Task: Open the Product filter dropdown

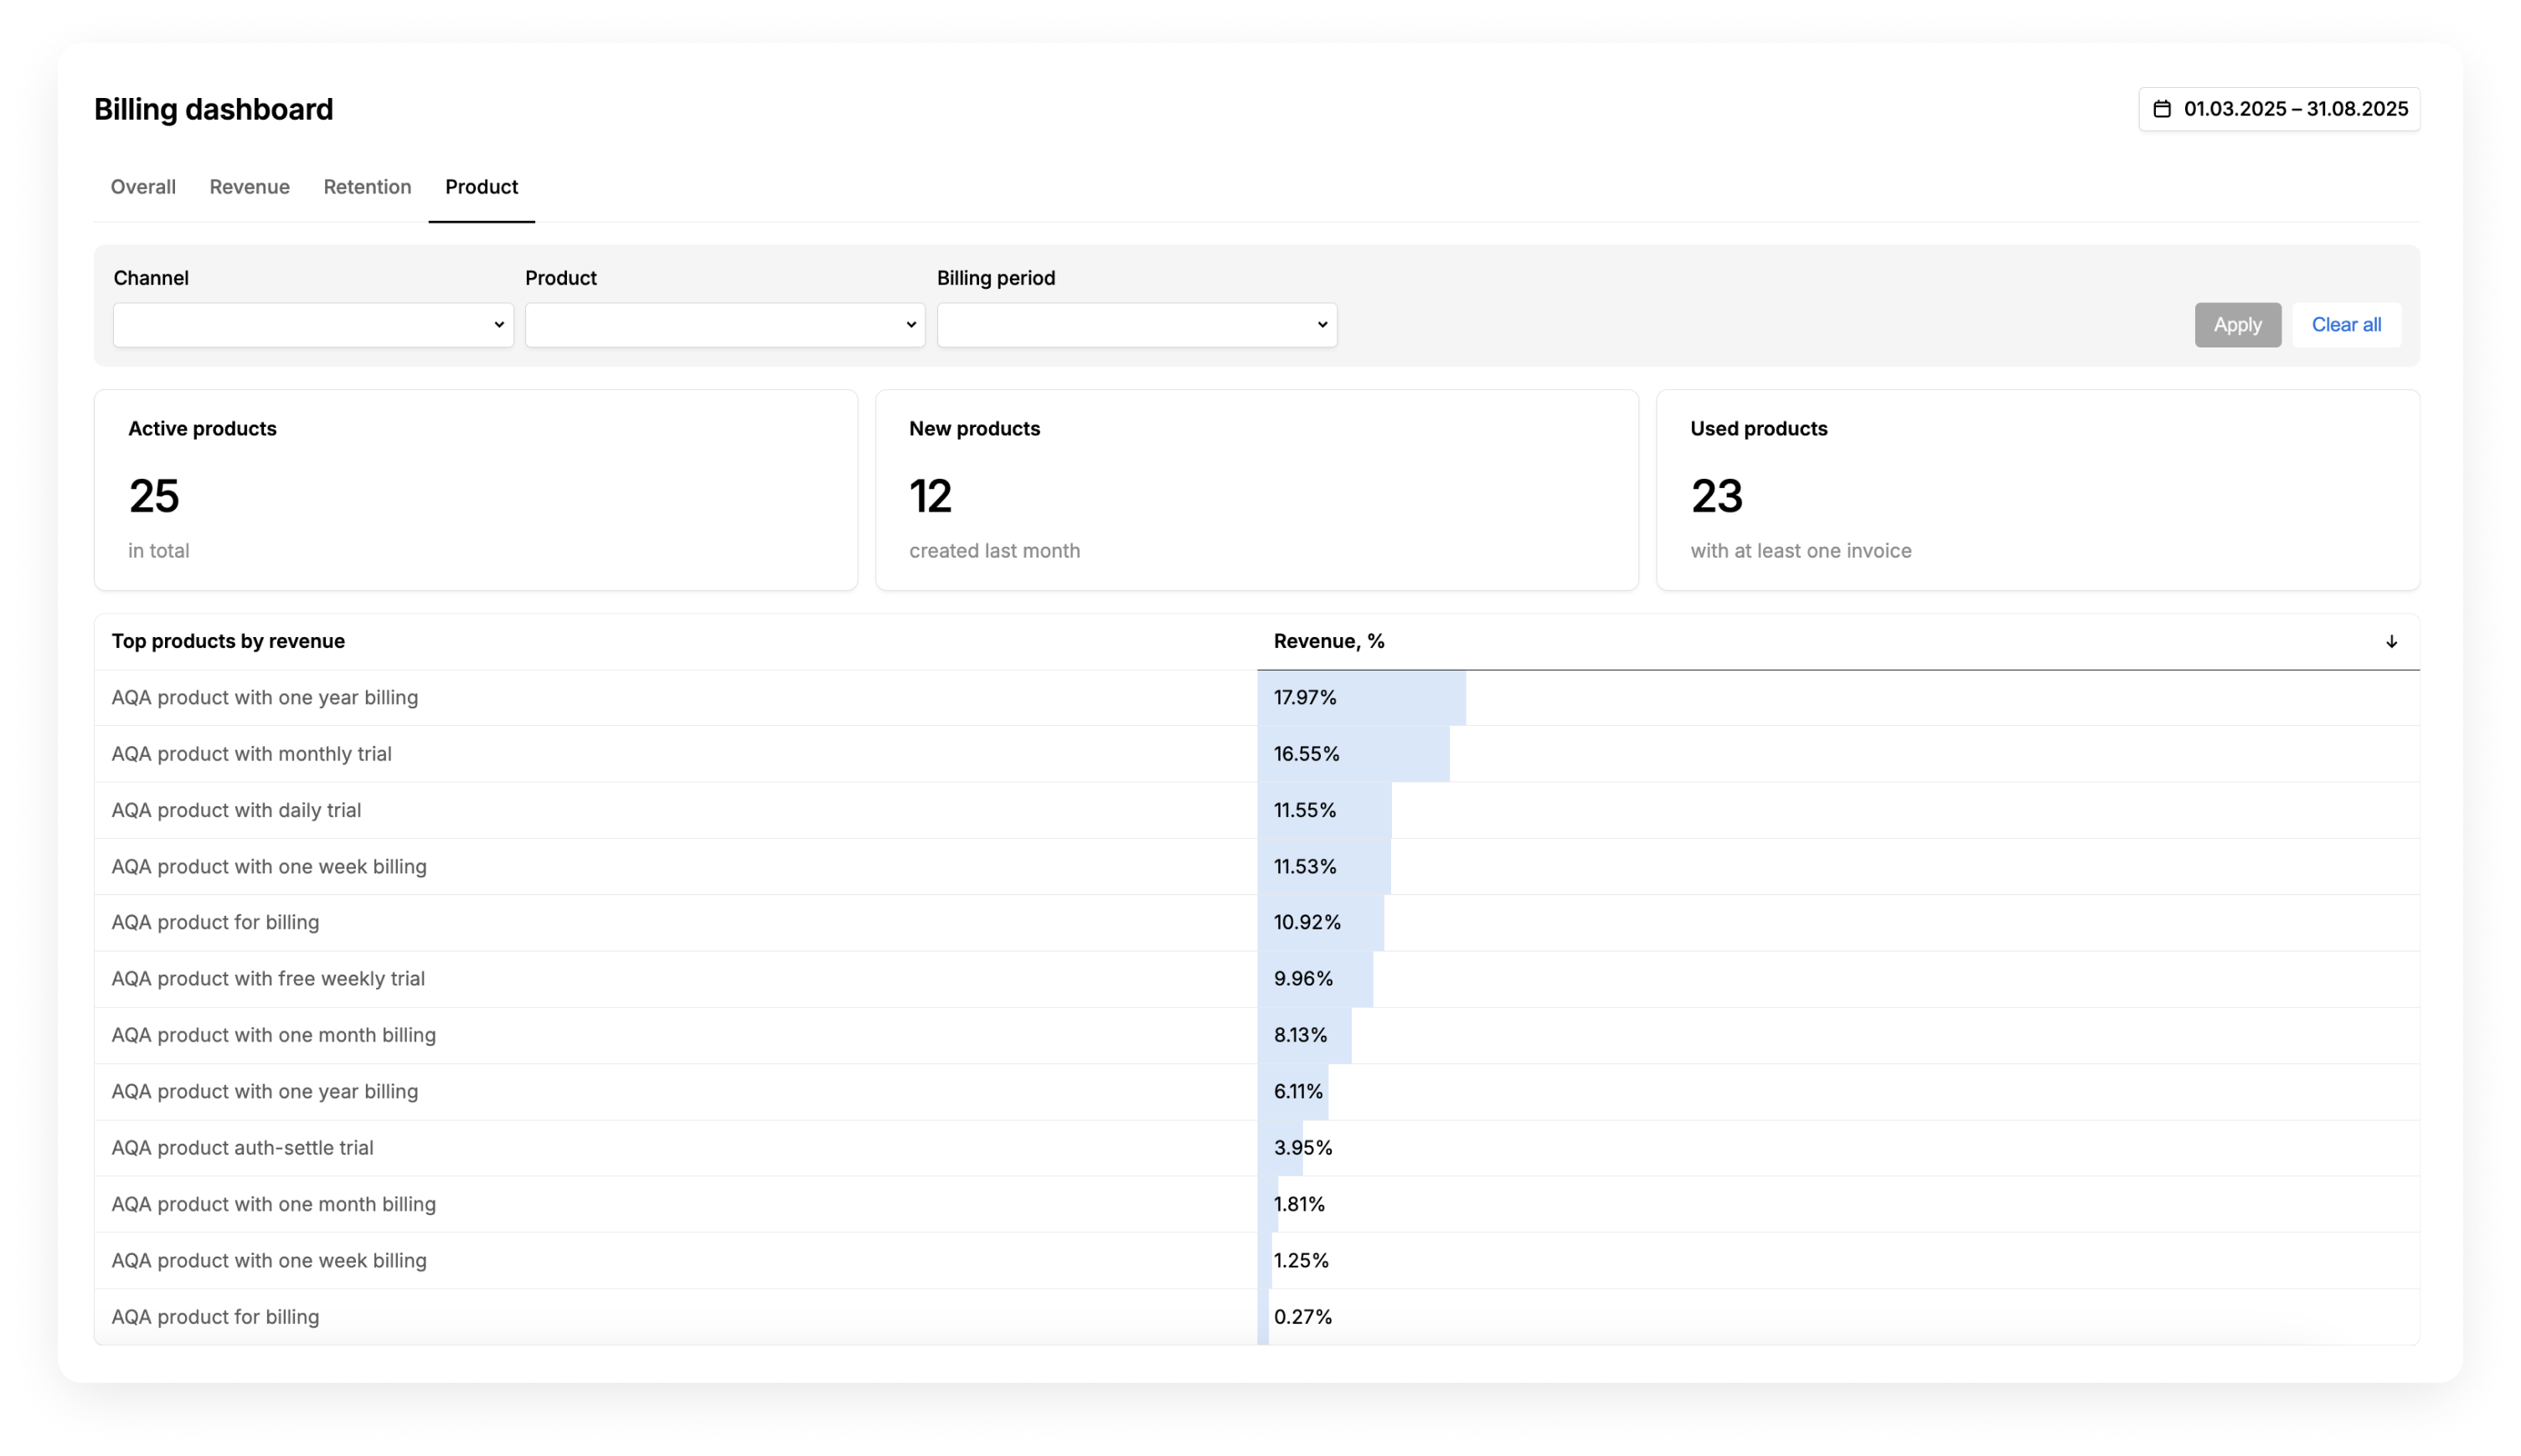Action: click(x=724, y=325)
